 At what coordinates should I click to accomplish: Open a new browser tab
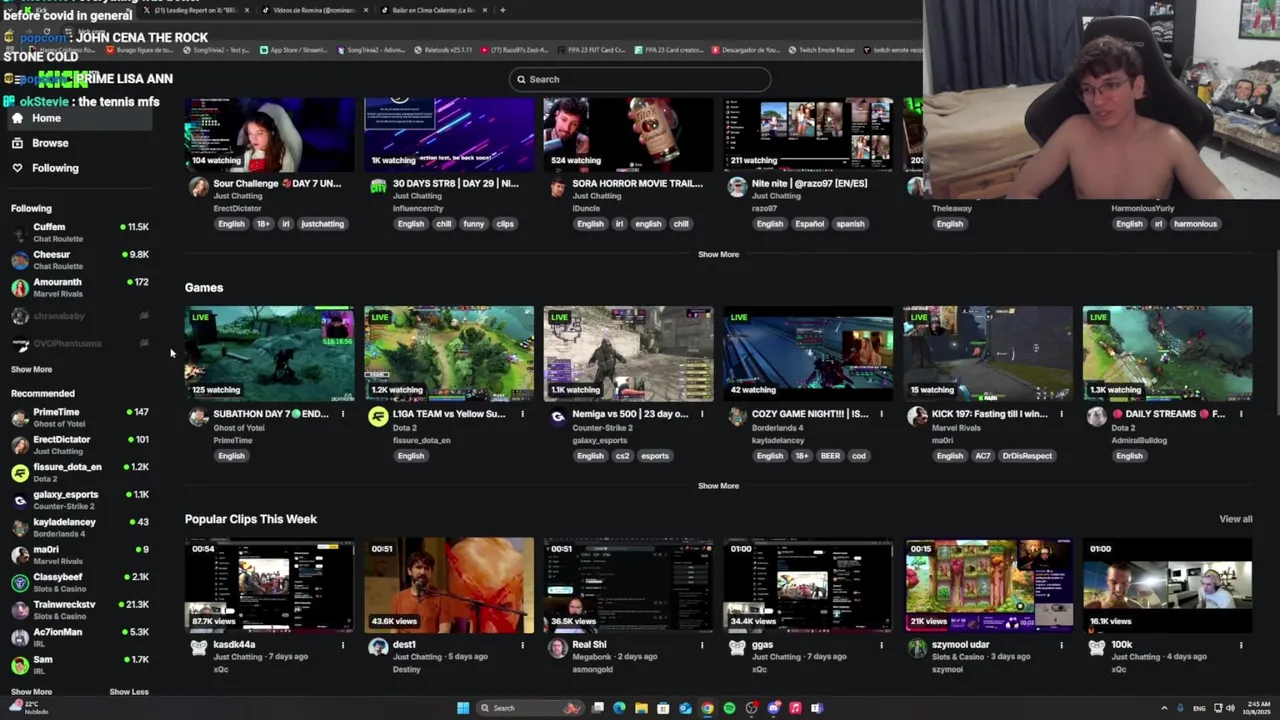(x=502, y=10)
